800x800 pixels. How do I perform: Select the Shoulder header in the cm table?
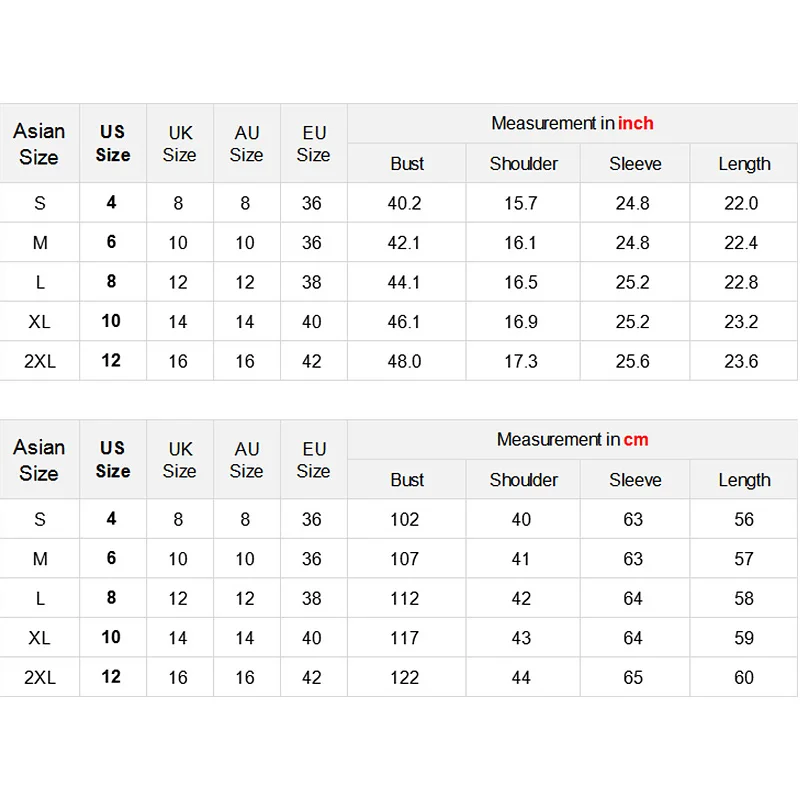coord(524,480)
